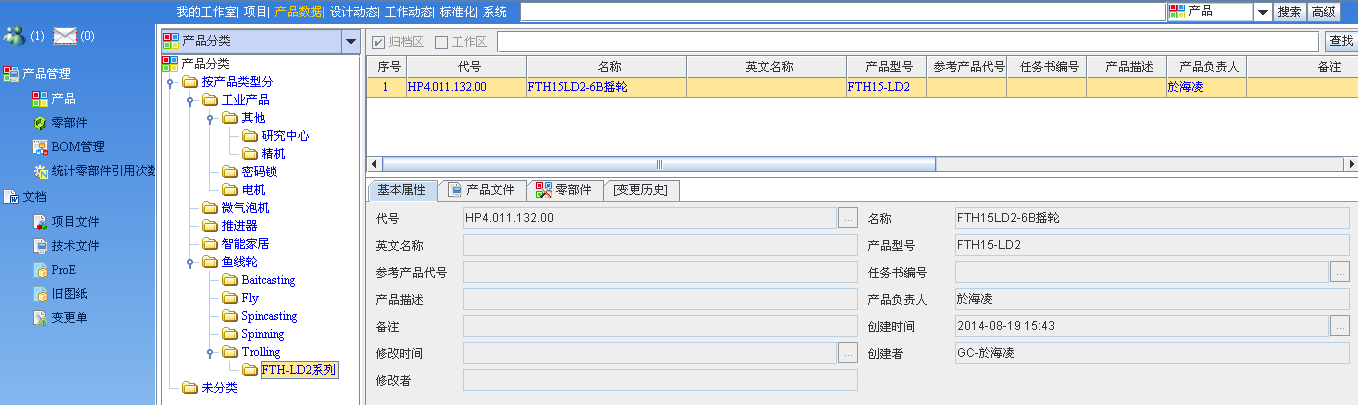The width and height of the screenshot is (1358, 405).
Task: Switch to the 零部件 tab
Action: [565, 190]
